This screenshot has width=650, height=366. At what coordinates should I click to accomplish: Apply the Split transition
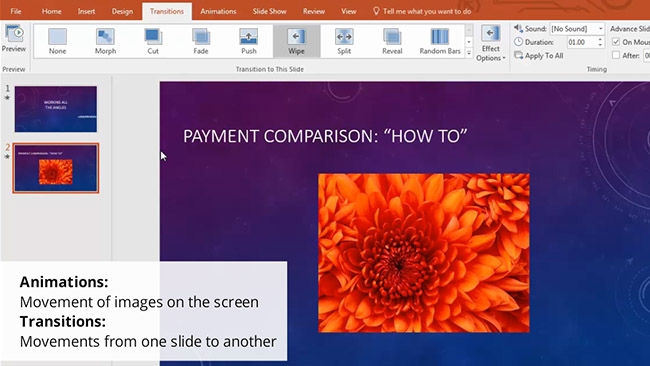[344, 41]
